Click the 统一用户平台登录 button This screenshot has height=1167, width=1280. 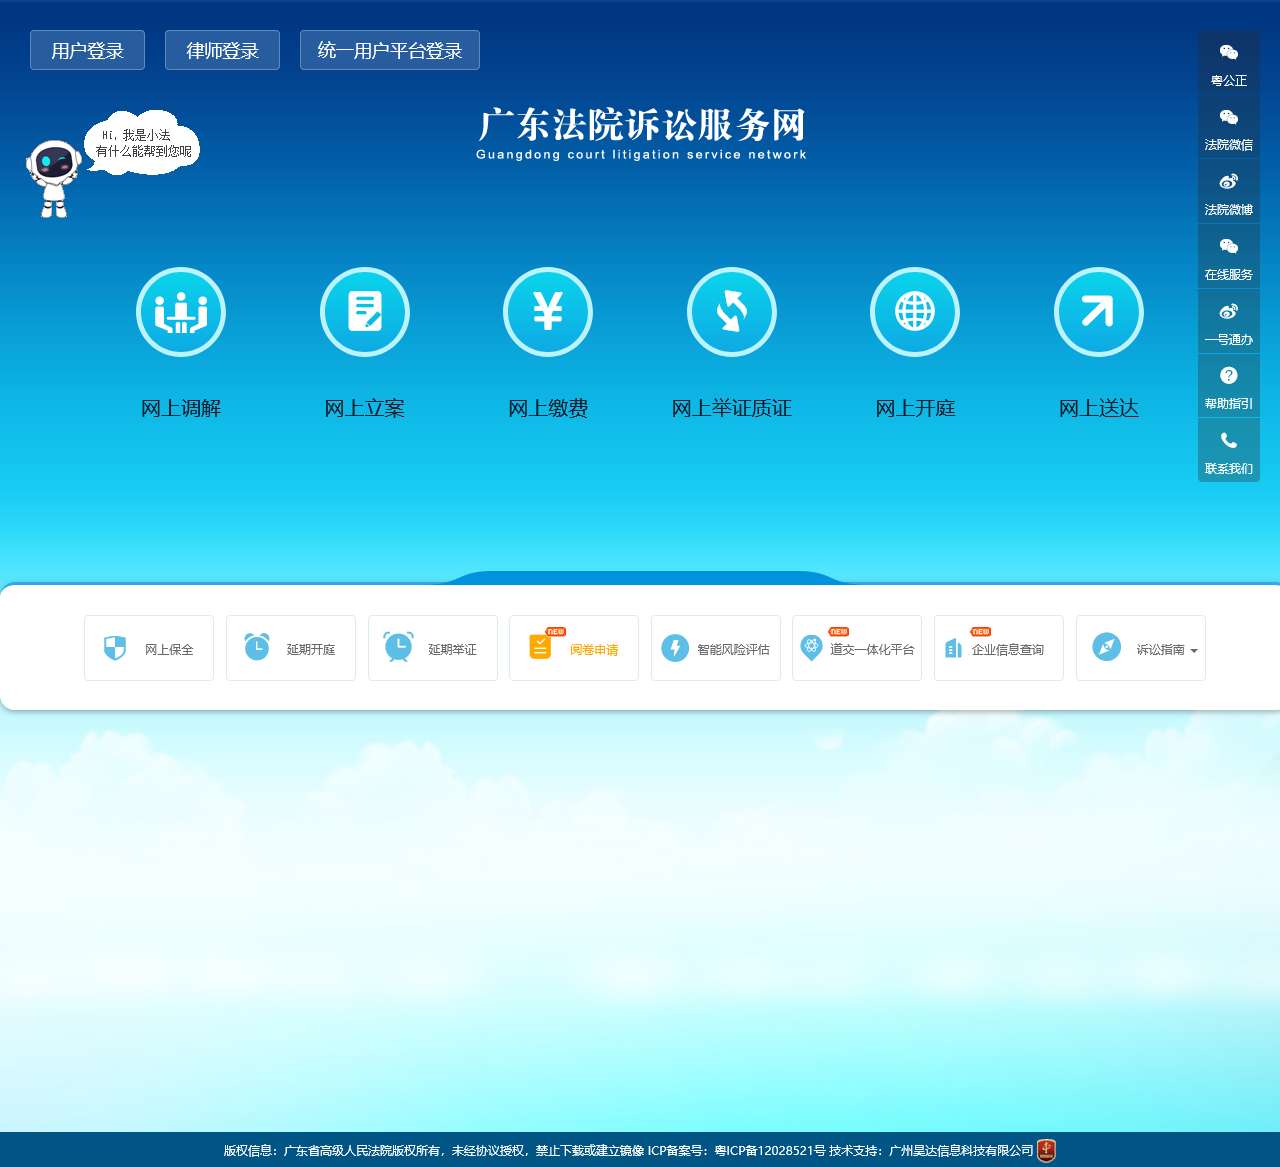tap(389, 49)
